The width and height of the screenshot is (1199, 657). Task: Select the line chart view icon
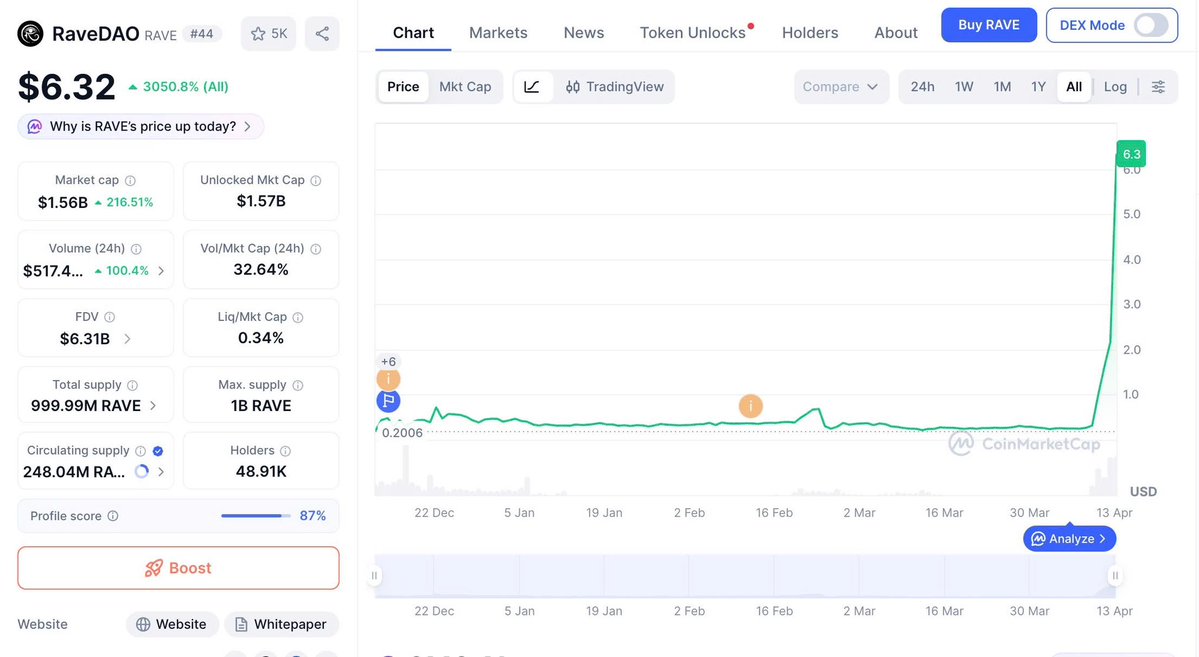click(x=533, y=87)
